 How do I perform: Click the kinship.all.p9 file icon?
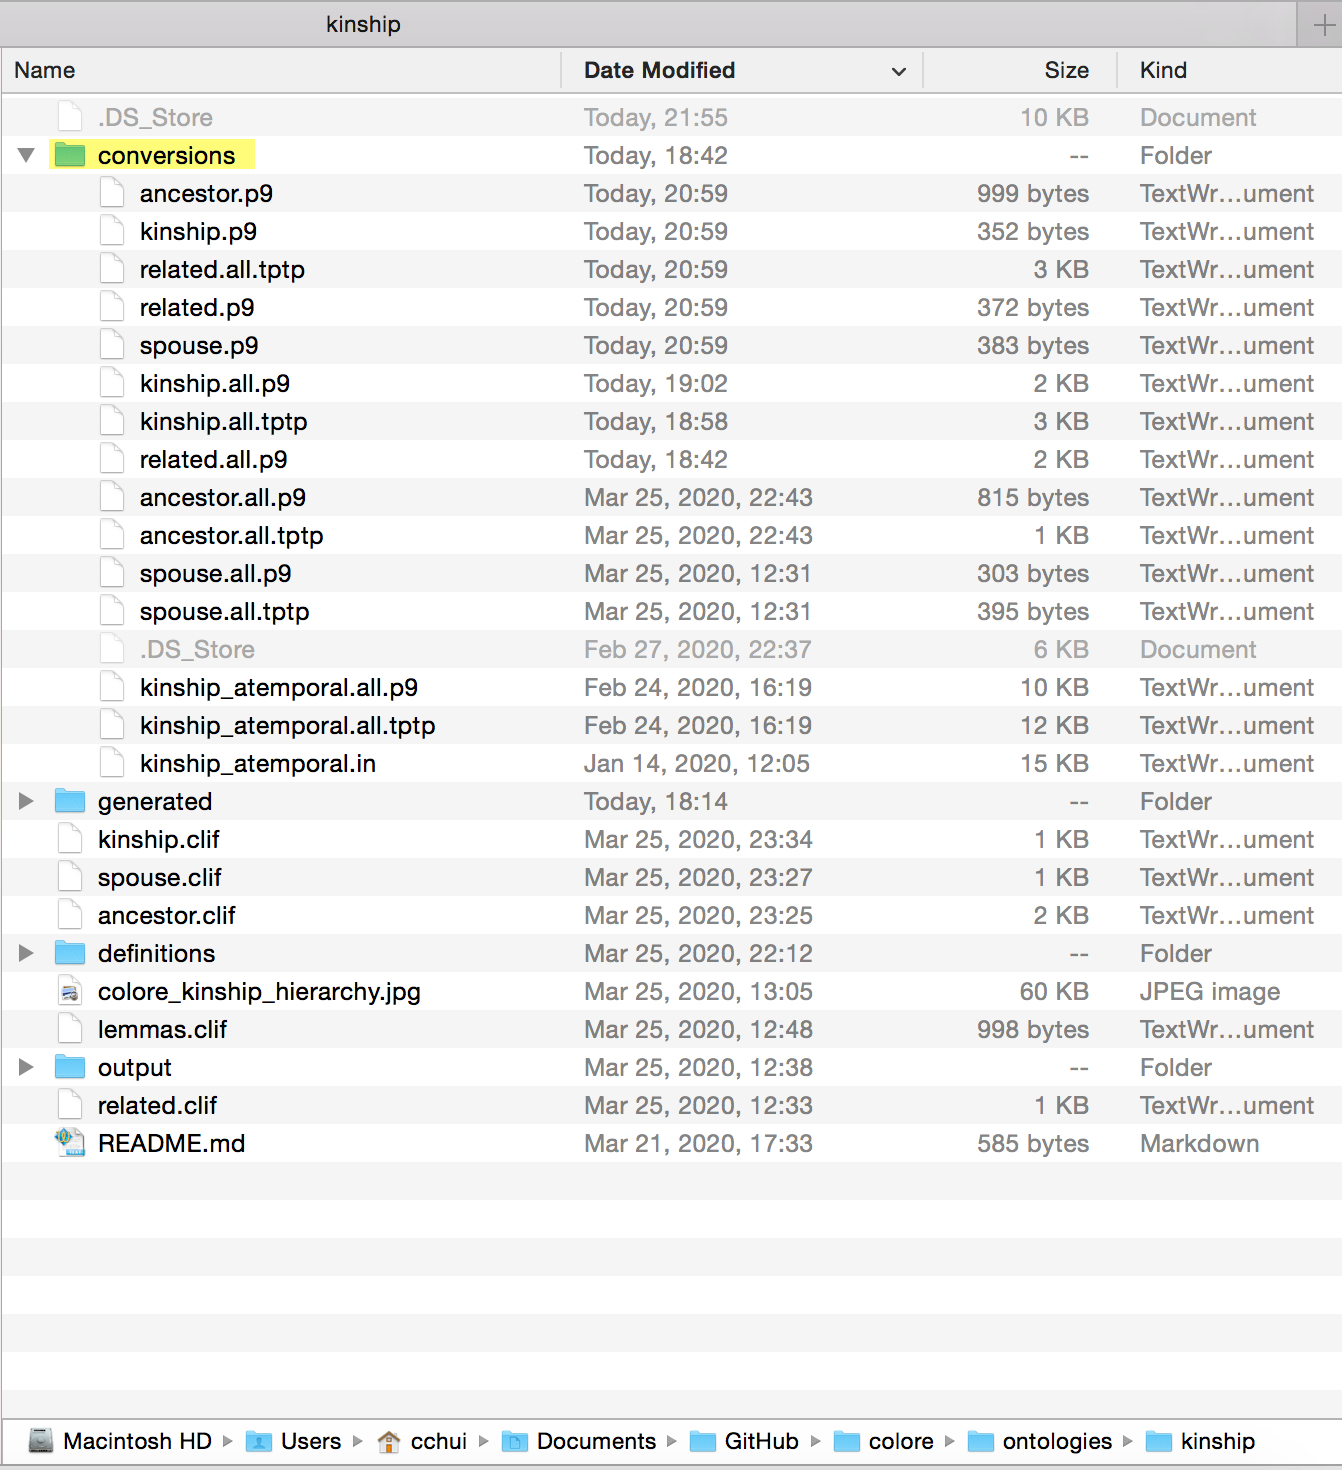click(x=112, y=383)
